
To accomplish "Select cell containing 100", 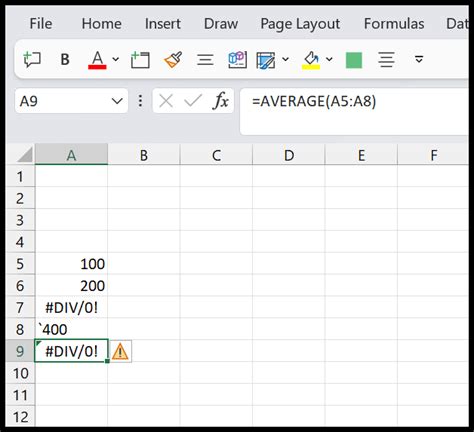I will (x=71, y=264).
